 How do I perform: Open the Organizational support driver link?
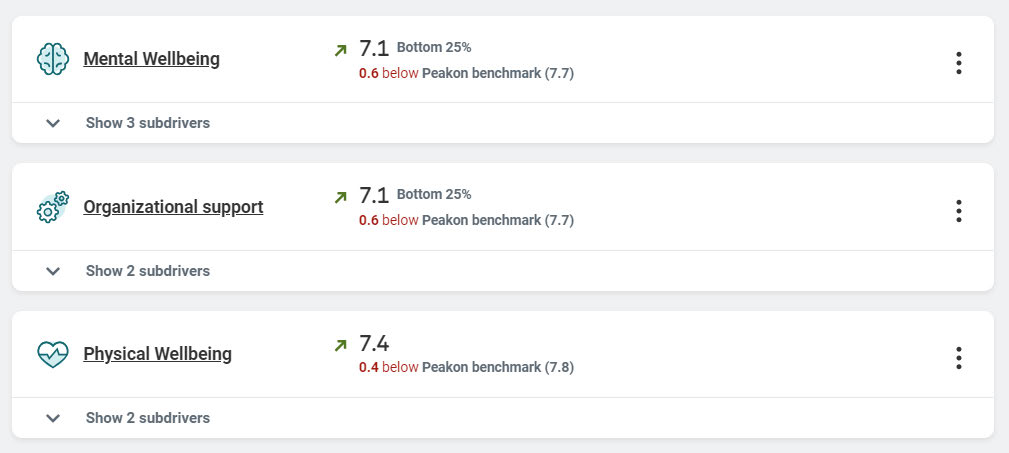173,207
